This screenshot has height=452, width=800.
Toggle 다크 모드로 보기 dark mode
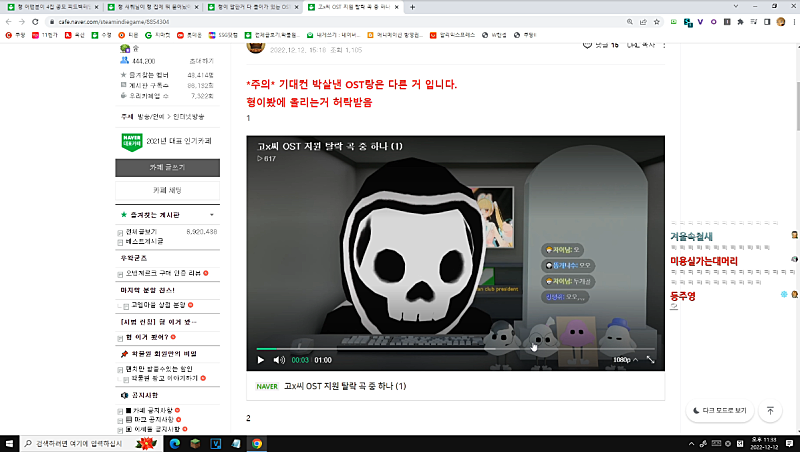point(720,410)
